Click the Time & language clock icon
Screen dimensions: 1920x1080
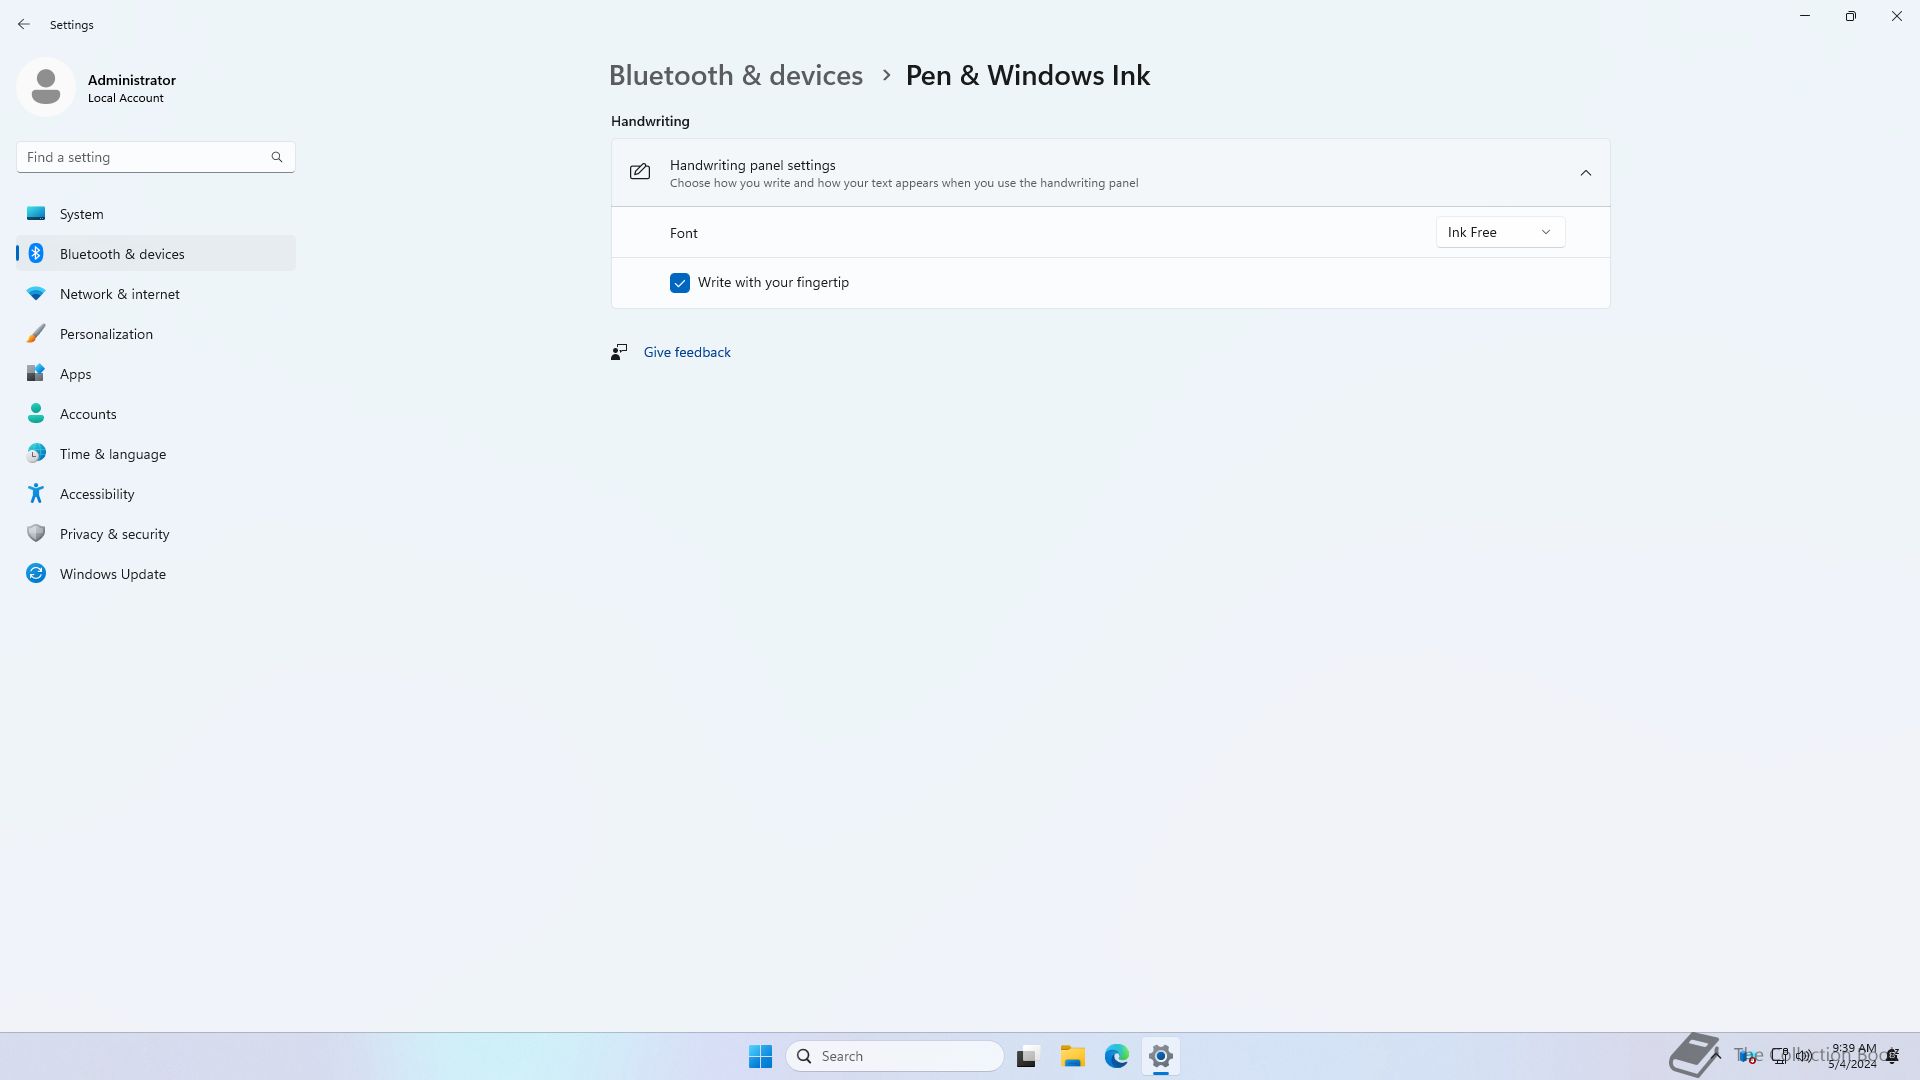click(x=36, y=454)
